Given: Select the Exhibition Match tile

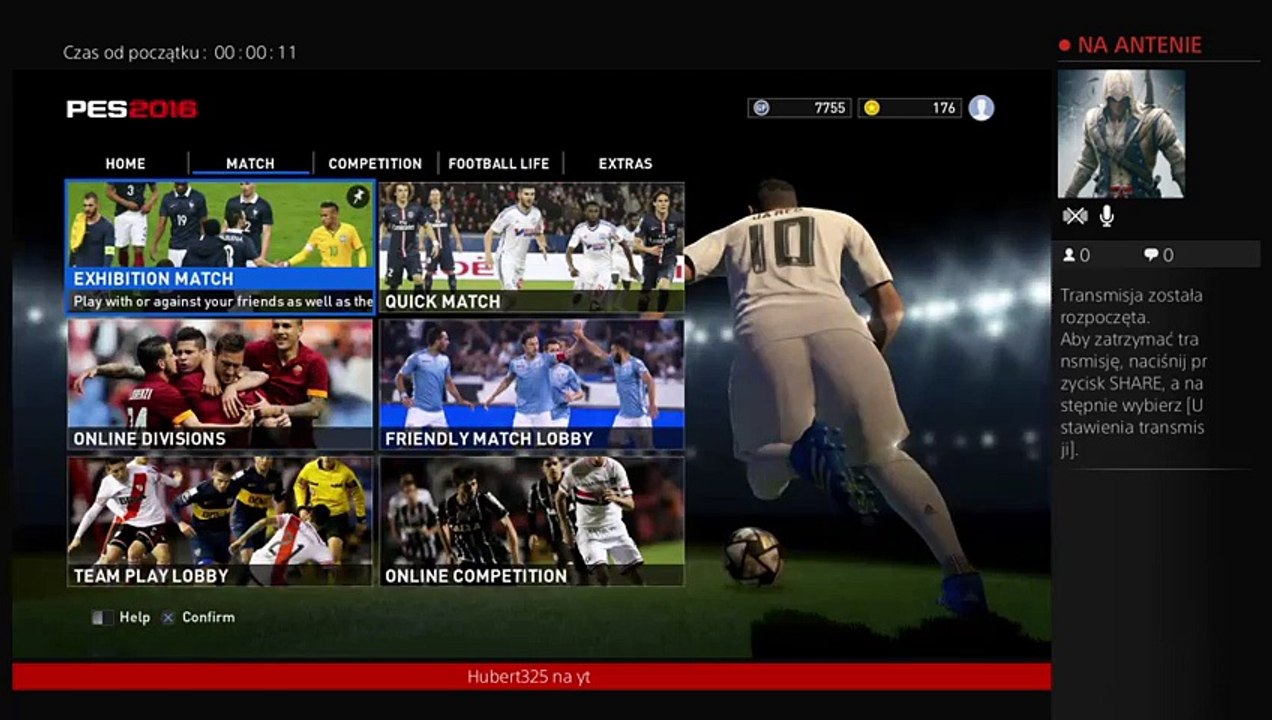Looking at the screenshot, I should [x=220, y=247].
